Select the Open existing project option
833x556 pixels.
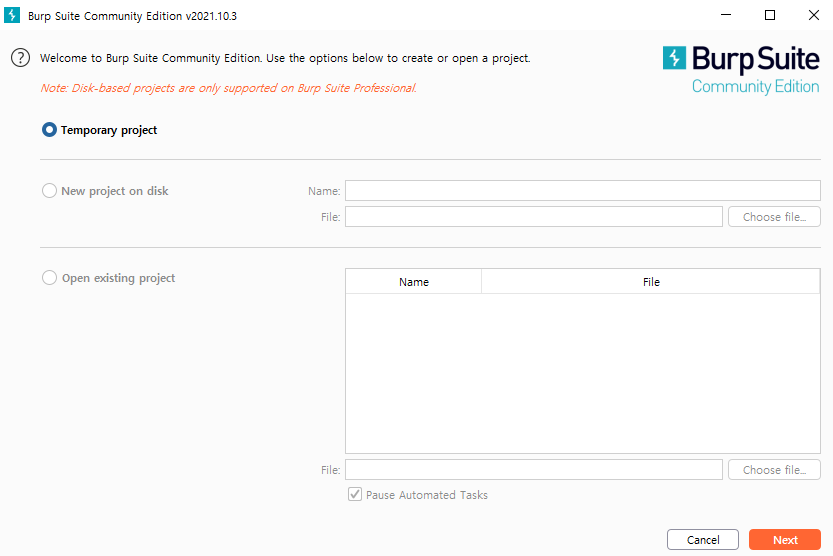click(49, 278)
